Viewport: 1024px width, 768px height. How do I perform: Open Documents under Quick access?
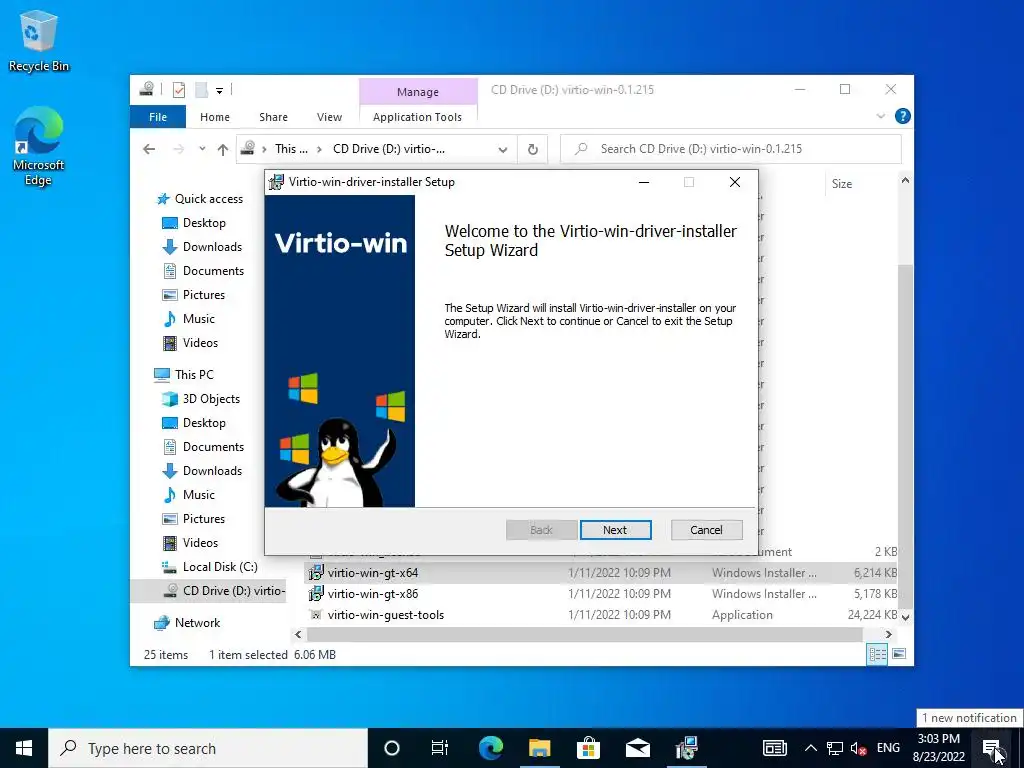[x=203, y=270]
